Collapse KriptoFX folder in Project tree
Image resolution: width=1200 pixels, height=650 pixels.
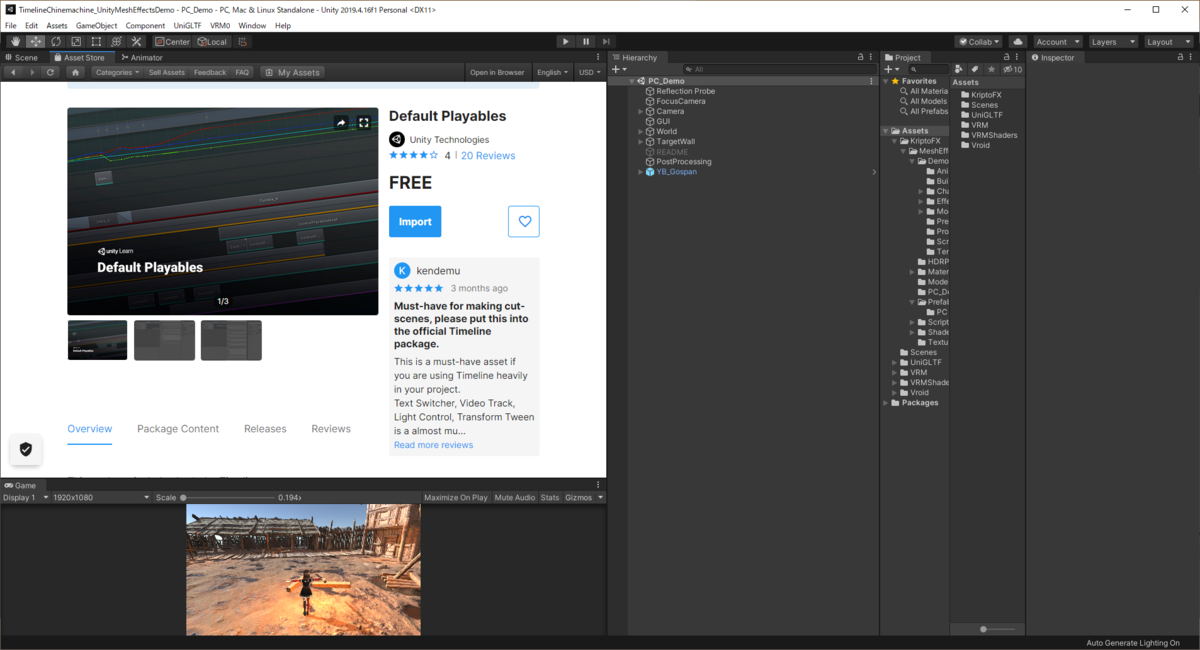[896, 141]
